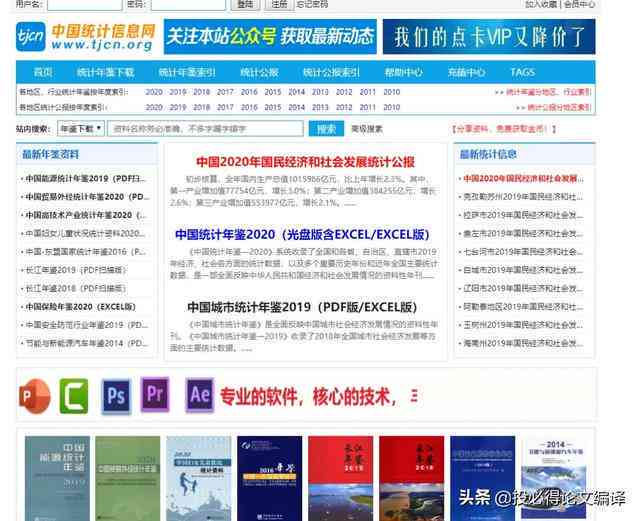Open 长江年鉴2018 (PDF扫描版) list item
The width and height of the screenshot is (640, 521).
pyautogui.click(x=76, y=288)
